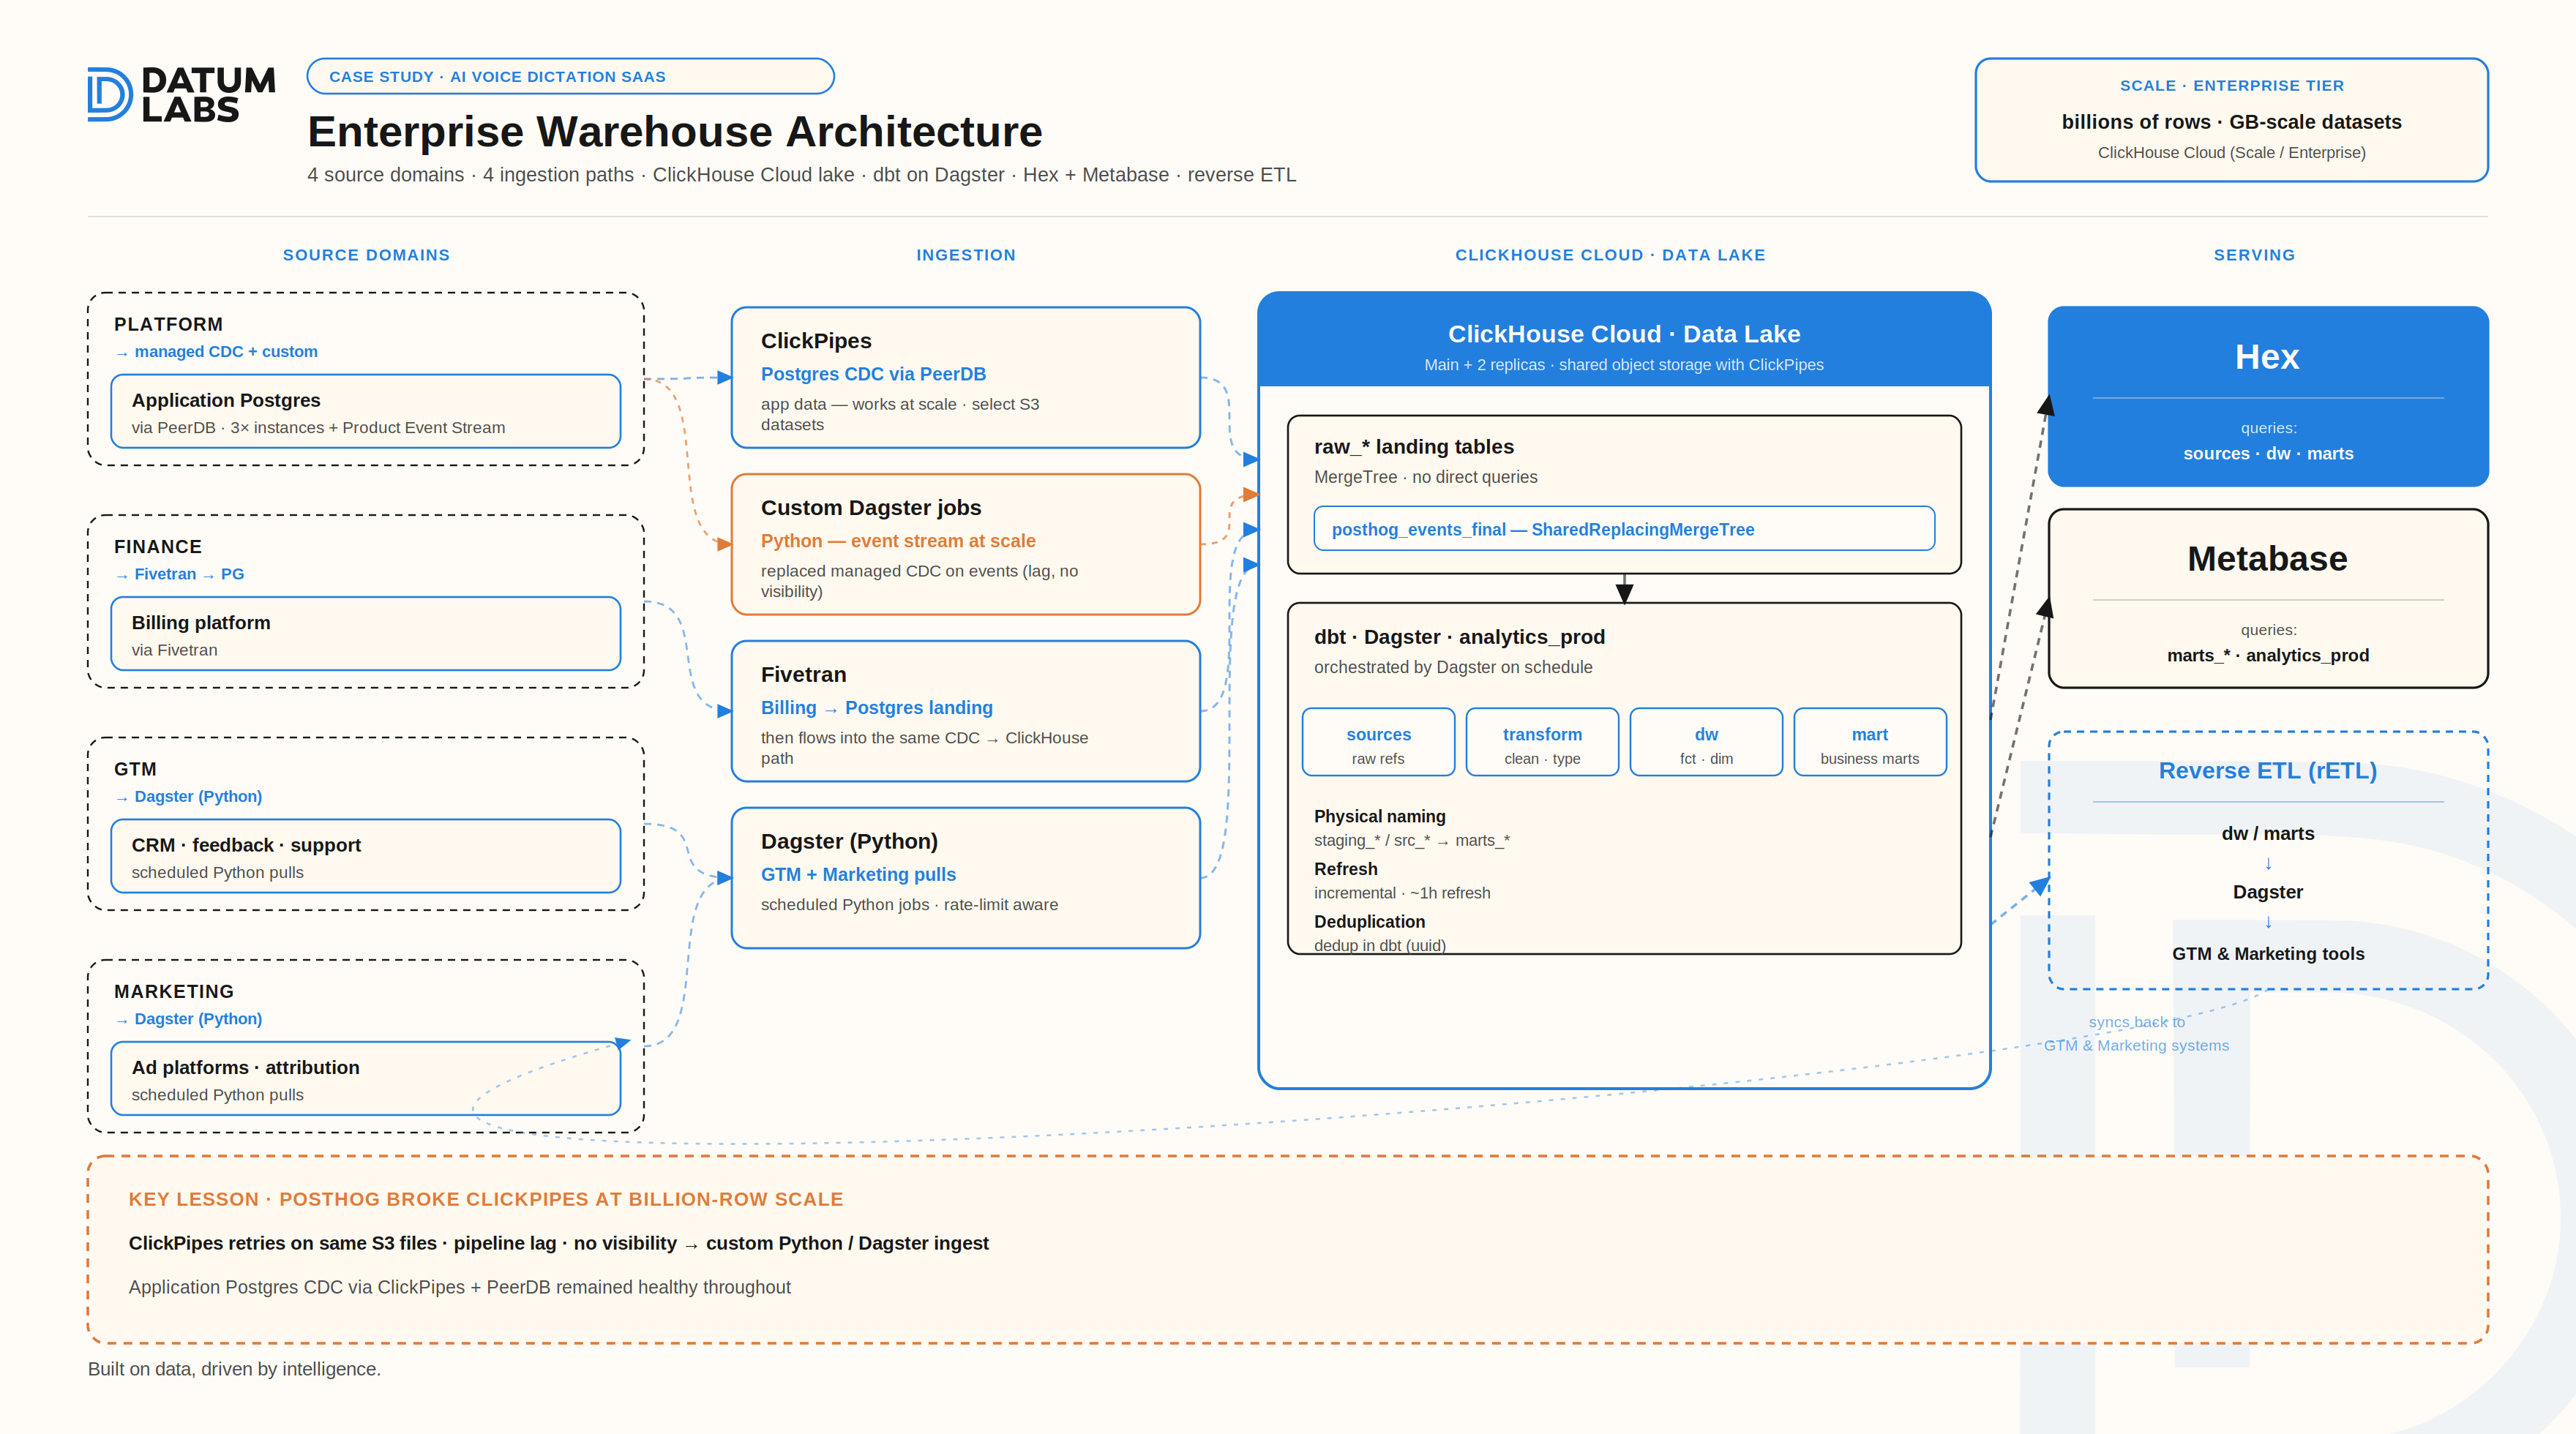Click the Dagster step in rETL
2576x1434 pixels.
click(2267, 892)
